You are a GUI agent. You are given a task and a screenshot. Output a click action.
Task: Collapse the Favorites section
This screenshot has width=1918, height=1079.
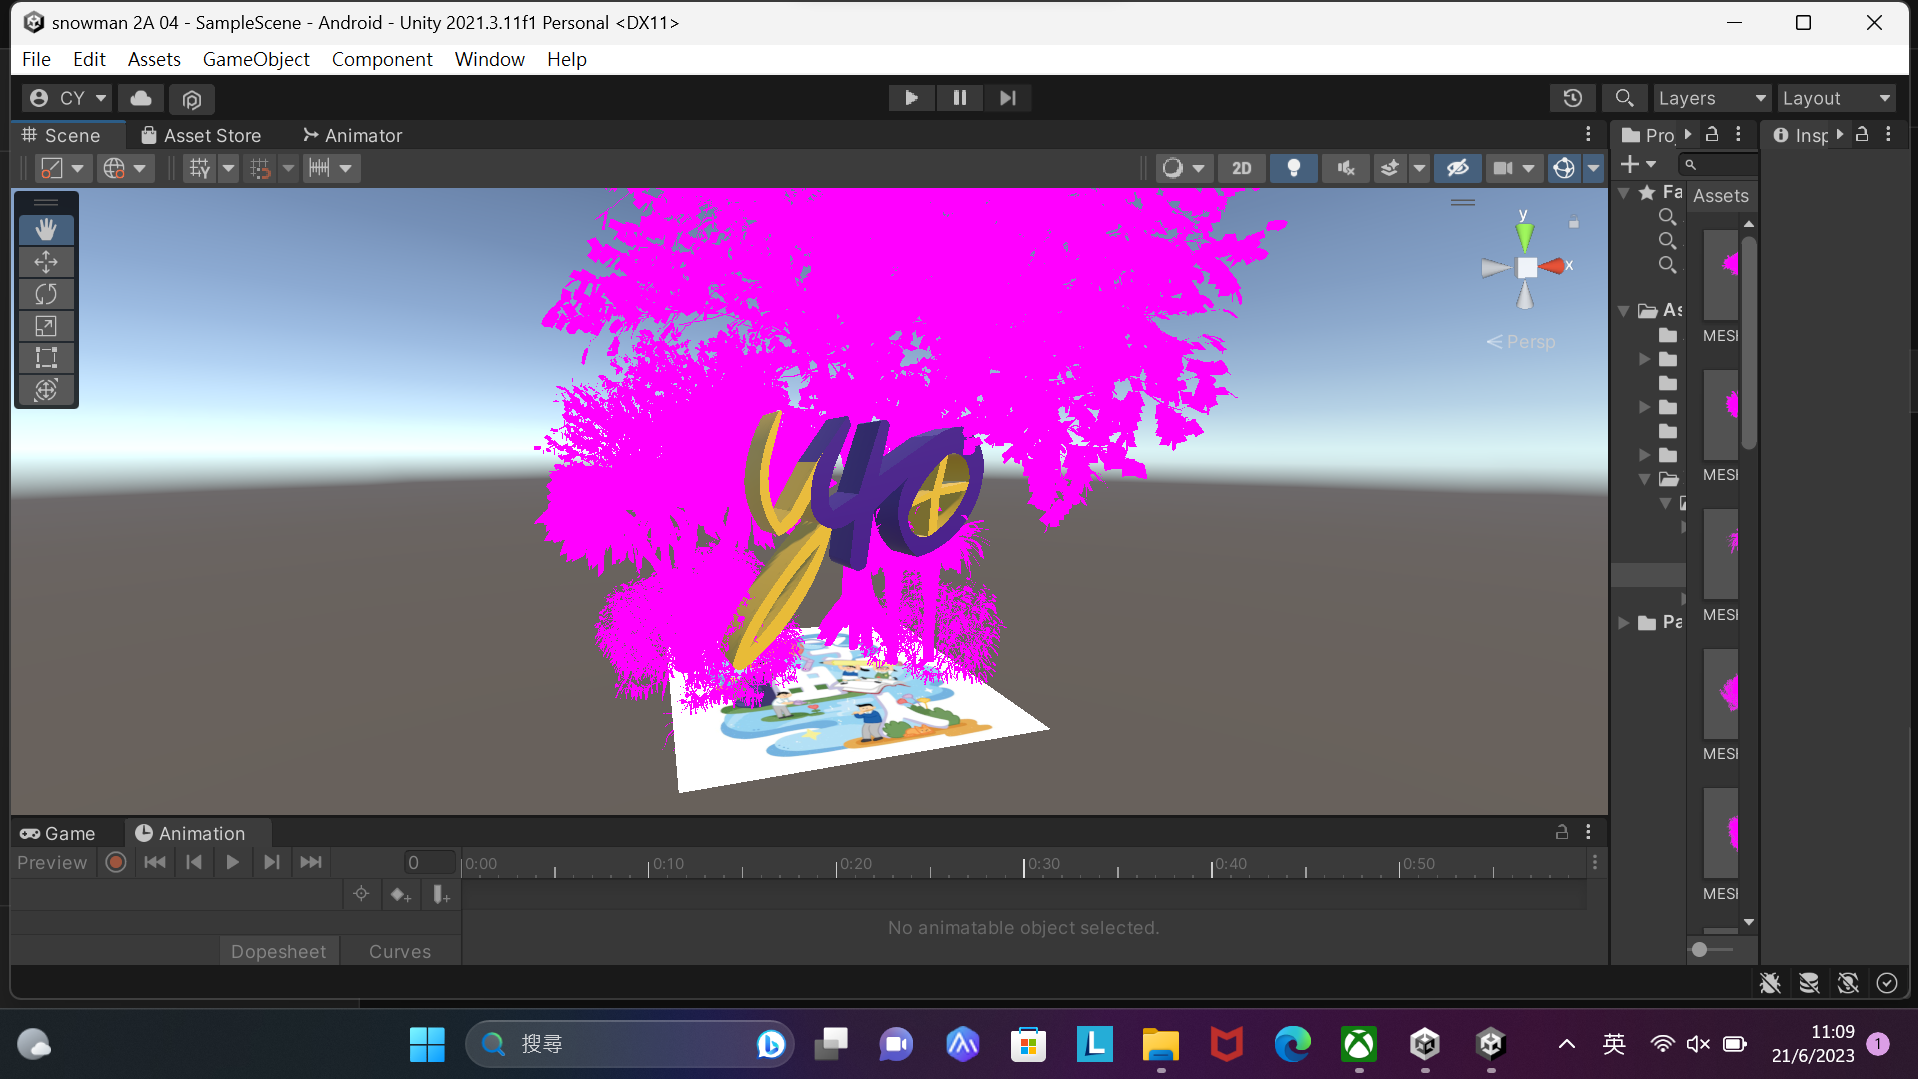(1624, 193)
